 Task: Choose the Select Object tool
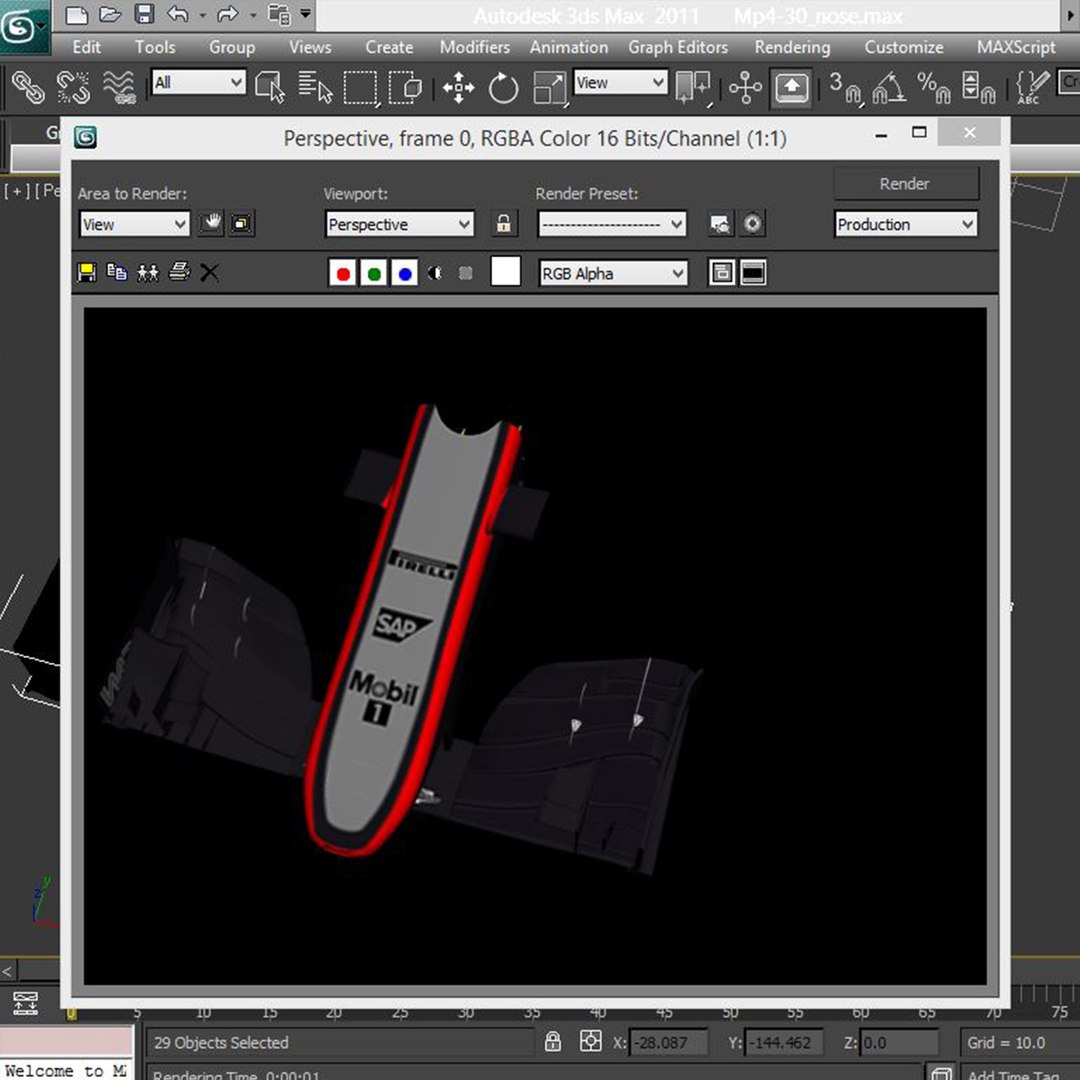point(269,87)
